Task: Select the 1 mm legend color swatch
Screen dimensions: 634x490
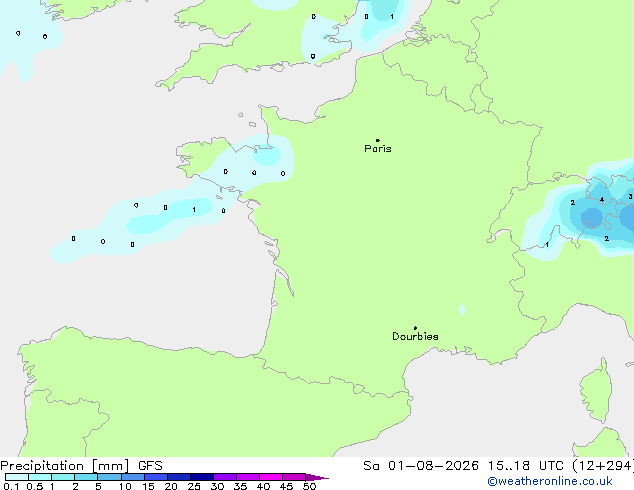Action: pyautogui.click(x=63, y=477)
